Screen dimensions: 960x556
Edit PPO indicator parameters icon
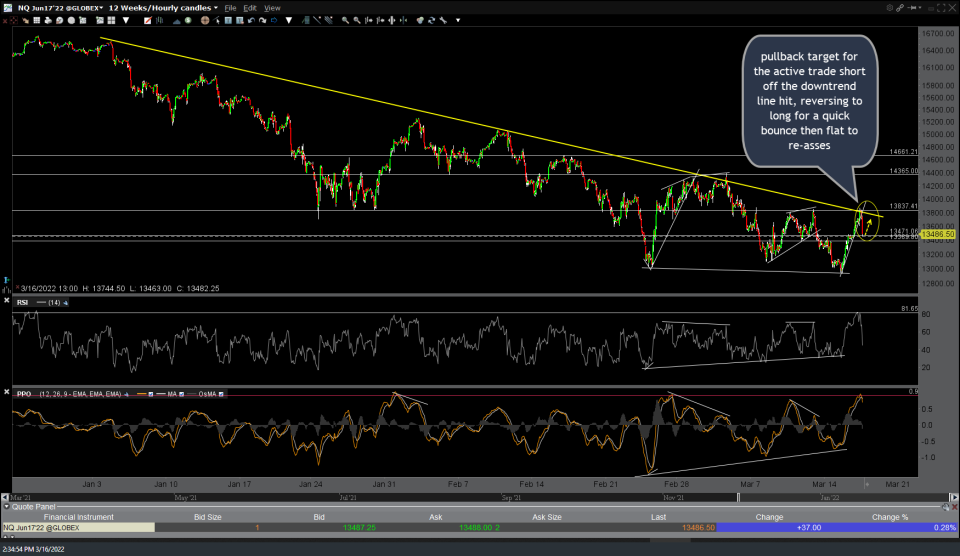pos(127,394)
